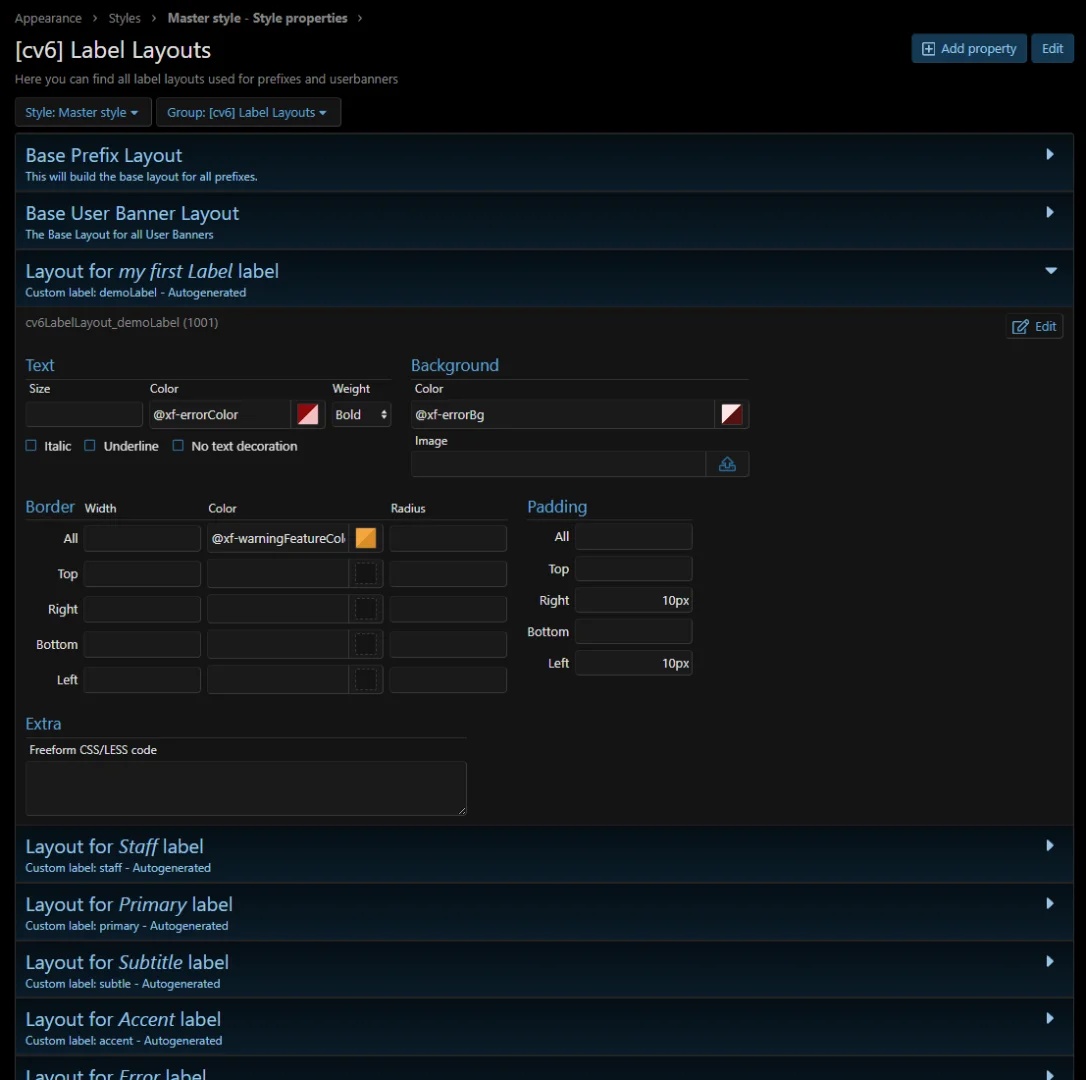Screen dimensions: 1086x1080
Task: Expand the Layout for Staff label section
Action: click(x=1049, y=846)
